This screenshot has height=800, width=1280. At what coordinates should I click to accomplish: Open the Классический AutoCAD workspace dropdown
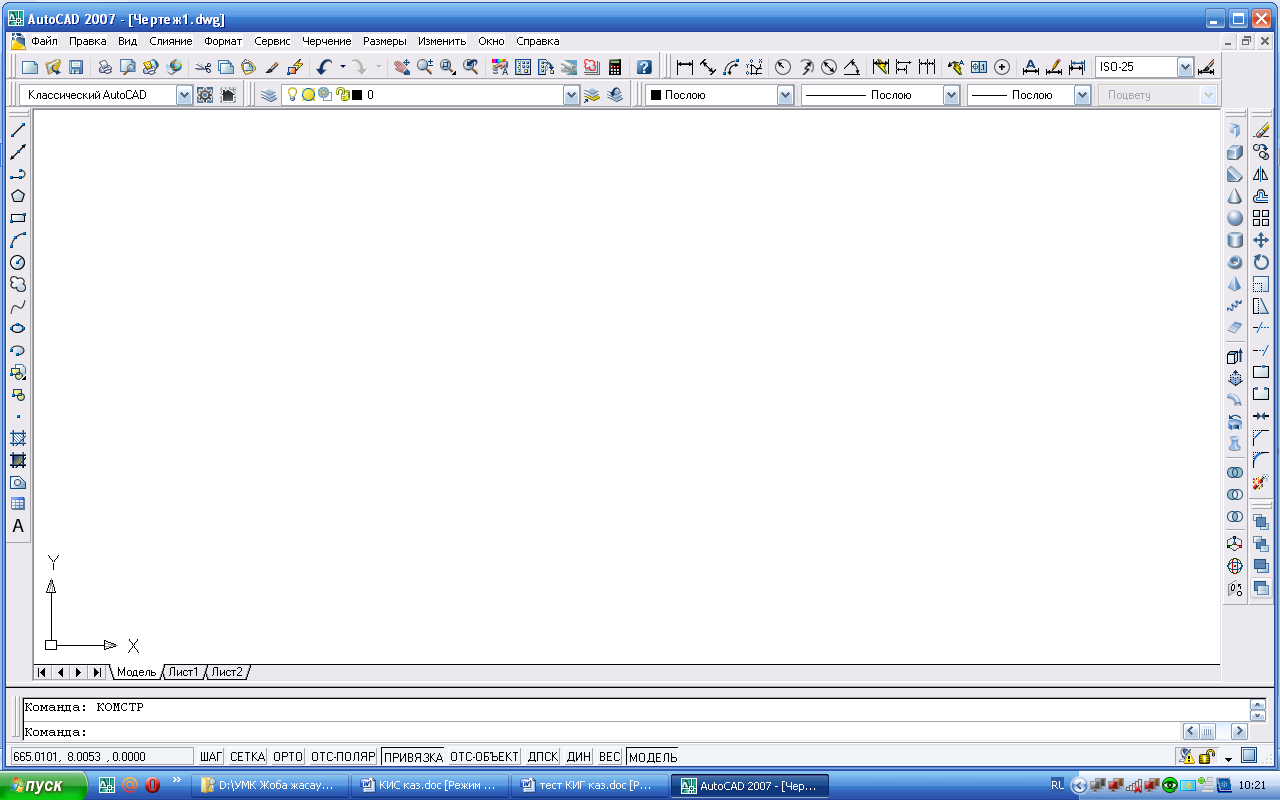point(184,95)
